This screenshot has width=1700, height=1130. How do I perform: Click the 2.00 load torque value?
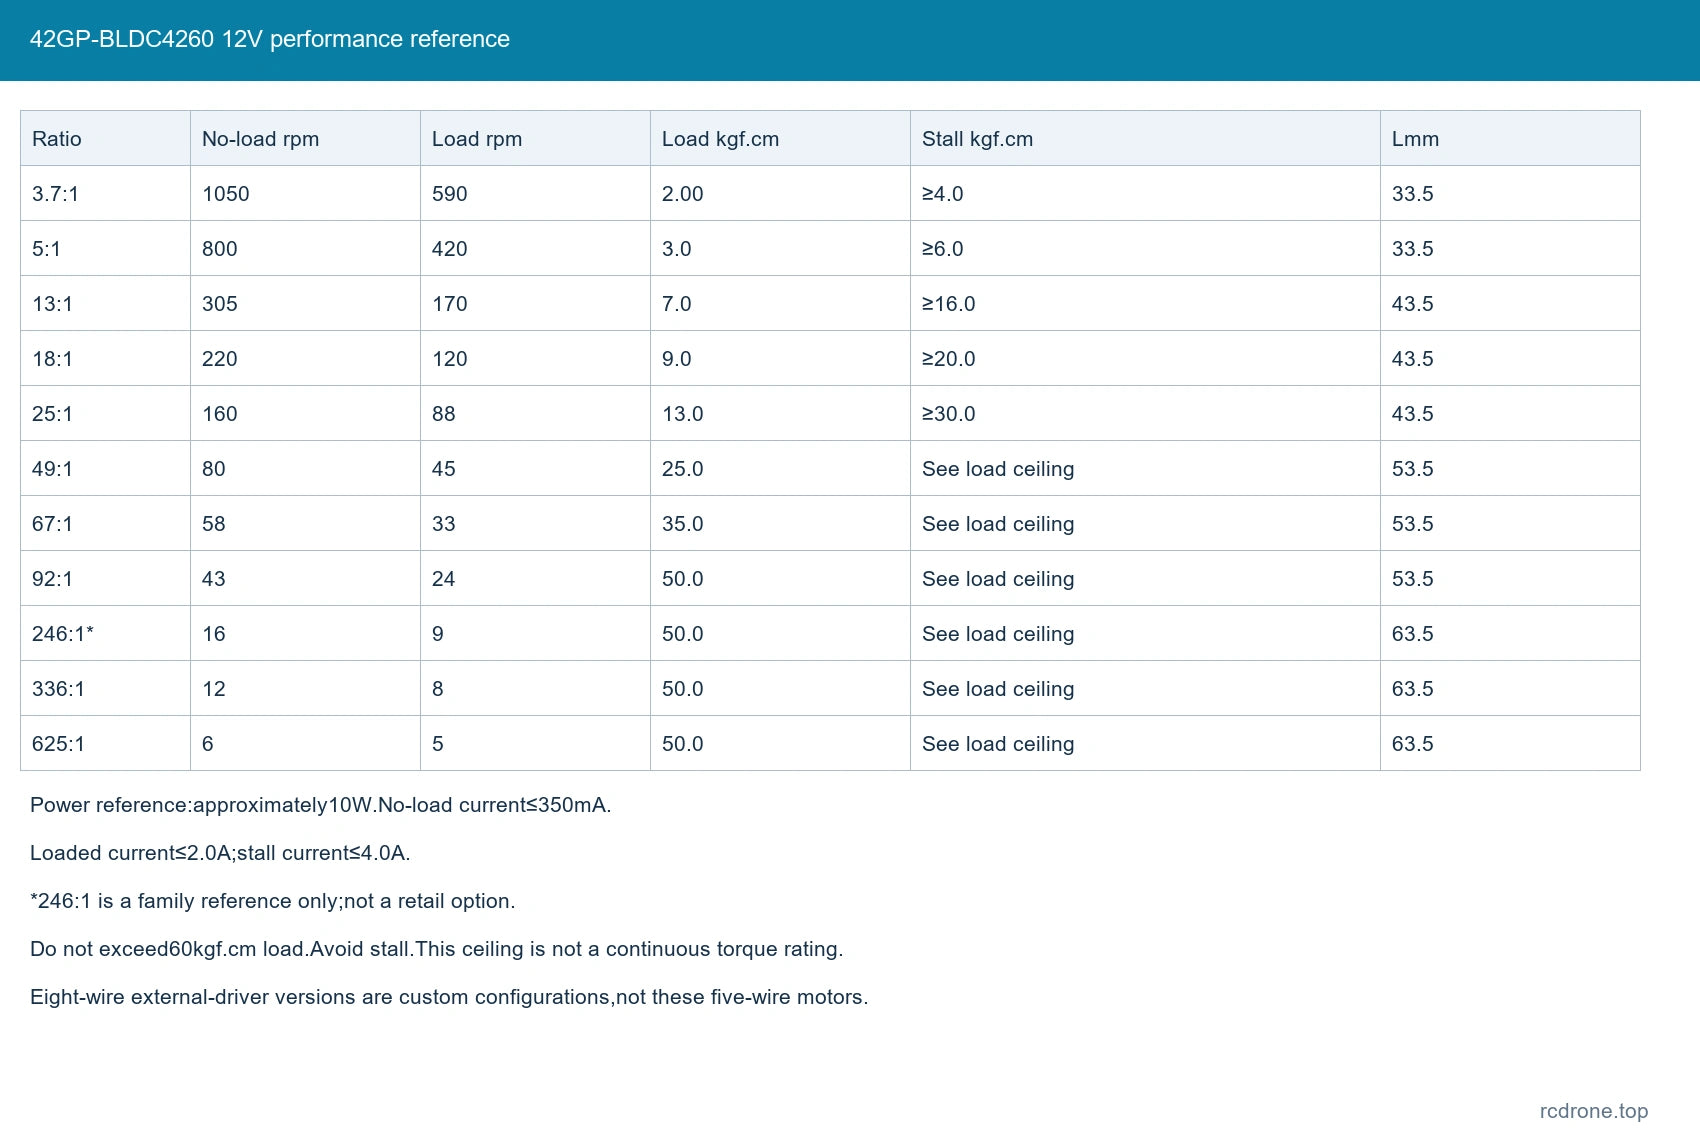click(683, 194)
